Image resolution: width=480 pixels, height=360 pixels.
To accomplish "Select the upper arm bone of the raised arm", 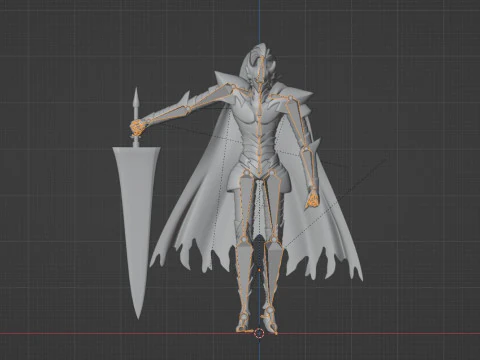I will coord(211,97).
